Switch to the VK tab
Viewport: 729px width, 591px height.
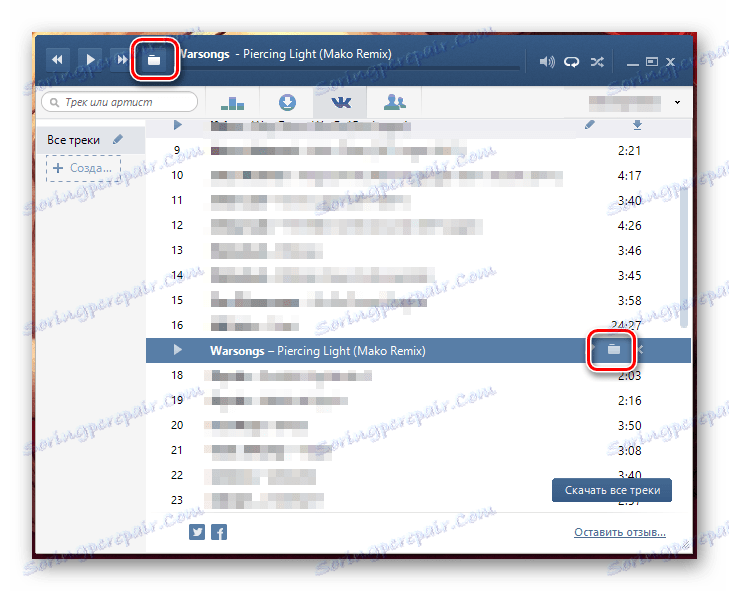pyautogui.click(x=340, y=102)
